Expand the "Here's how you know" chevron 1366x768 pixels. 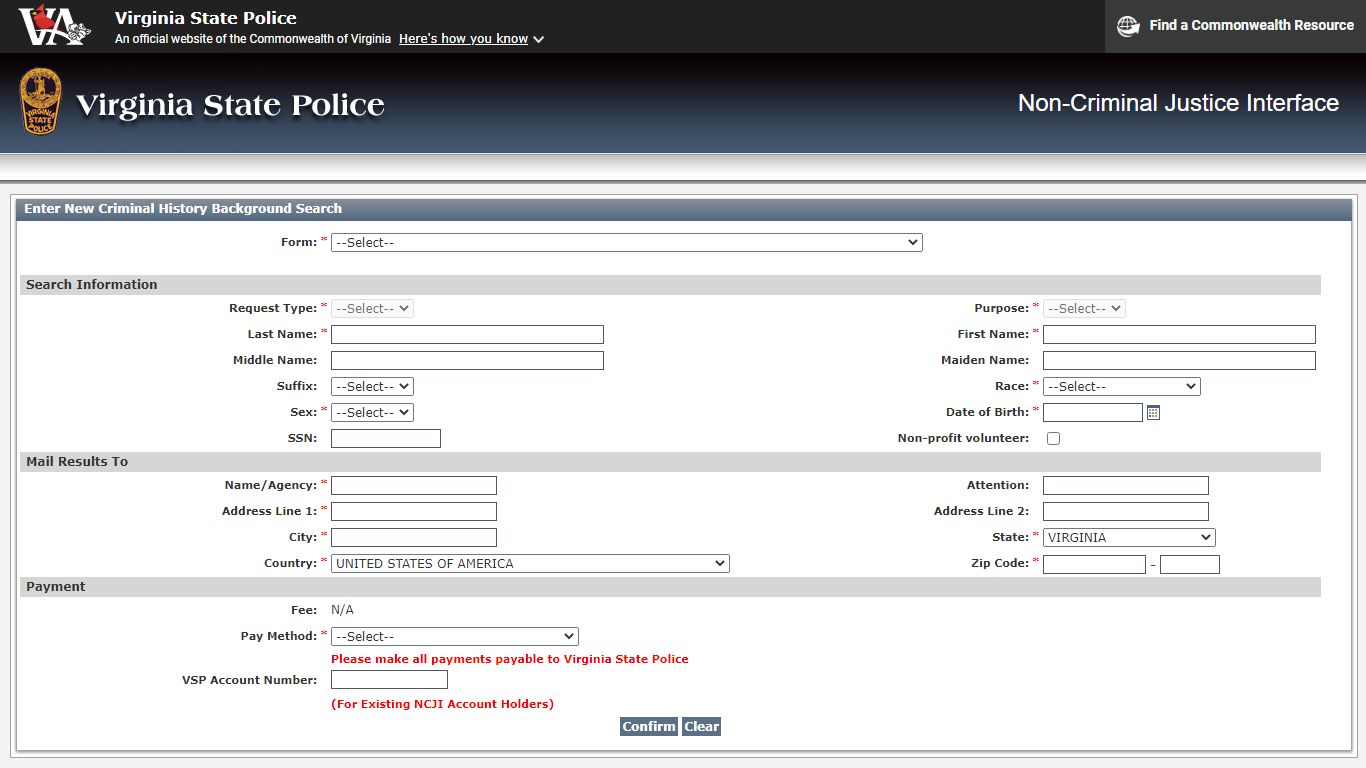pos(538,40)
